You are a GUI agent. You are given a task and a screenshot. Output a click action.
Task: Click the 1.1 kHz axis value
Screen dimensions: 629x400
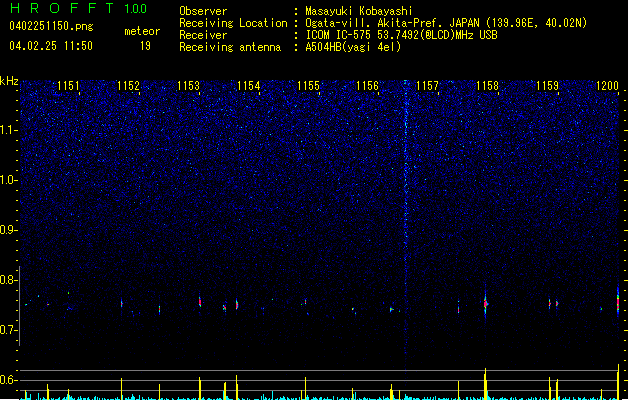click(8, 130)
